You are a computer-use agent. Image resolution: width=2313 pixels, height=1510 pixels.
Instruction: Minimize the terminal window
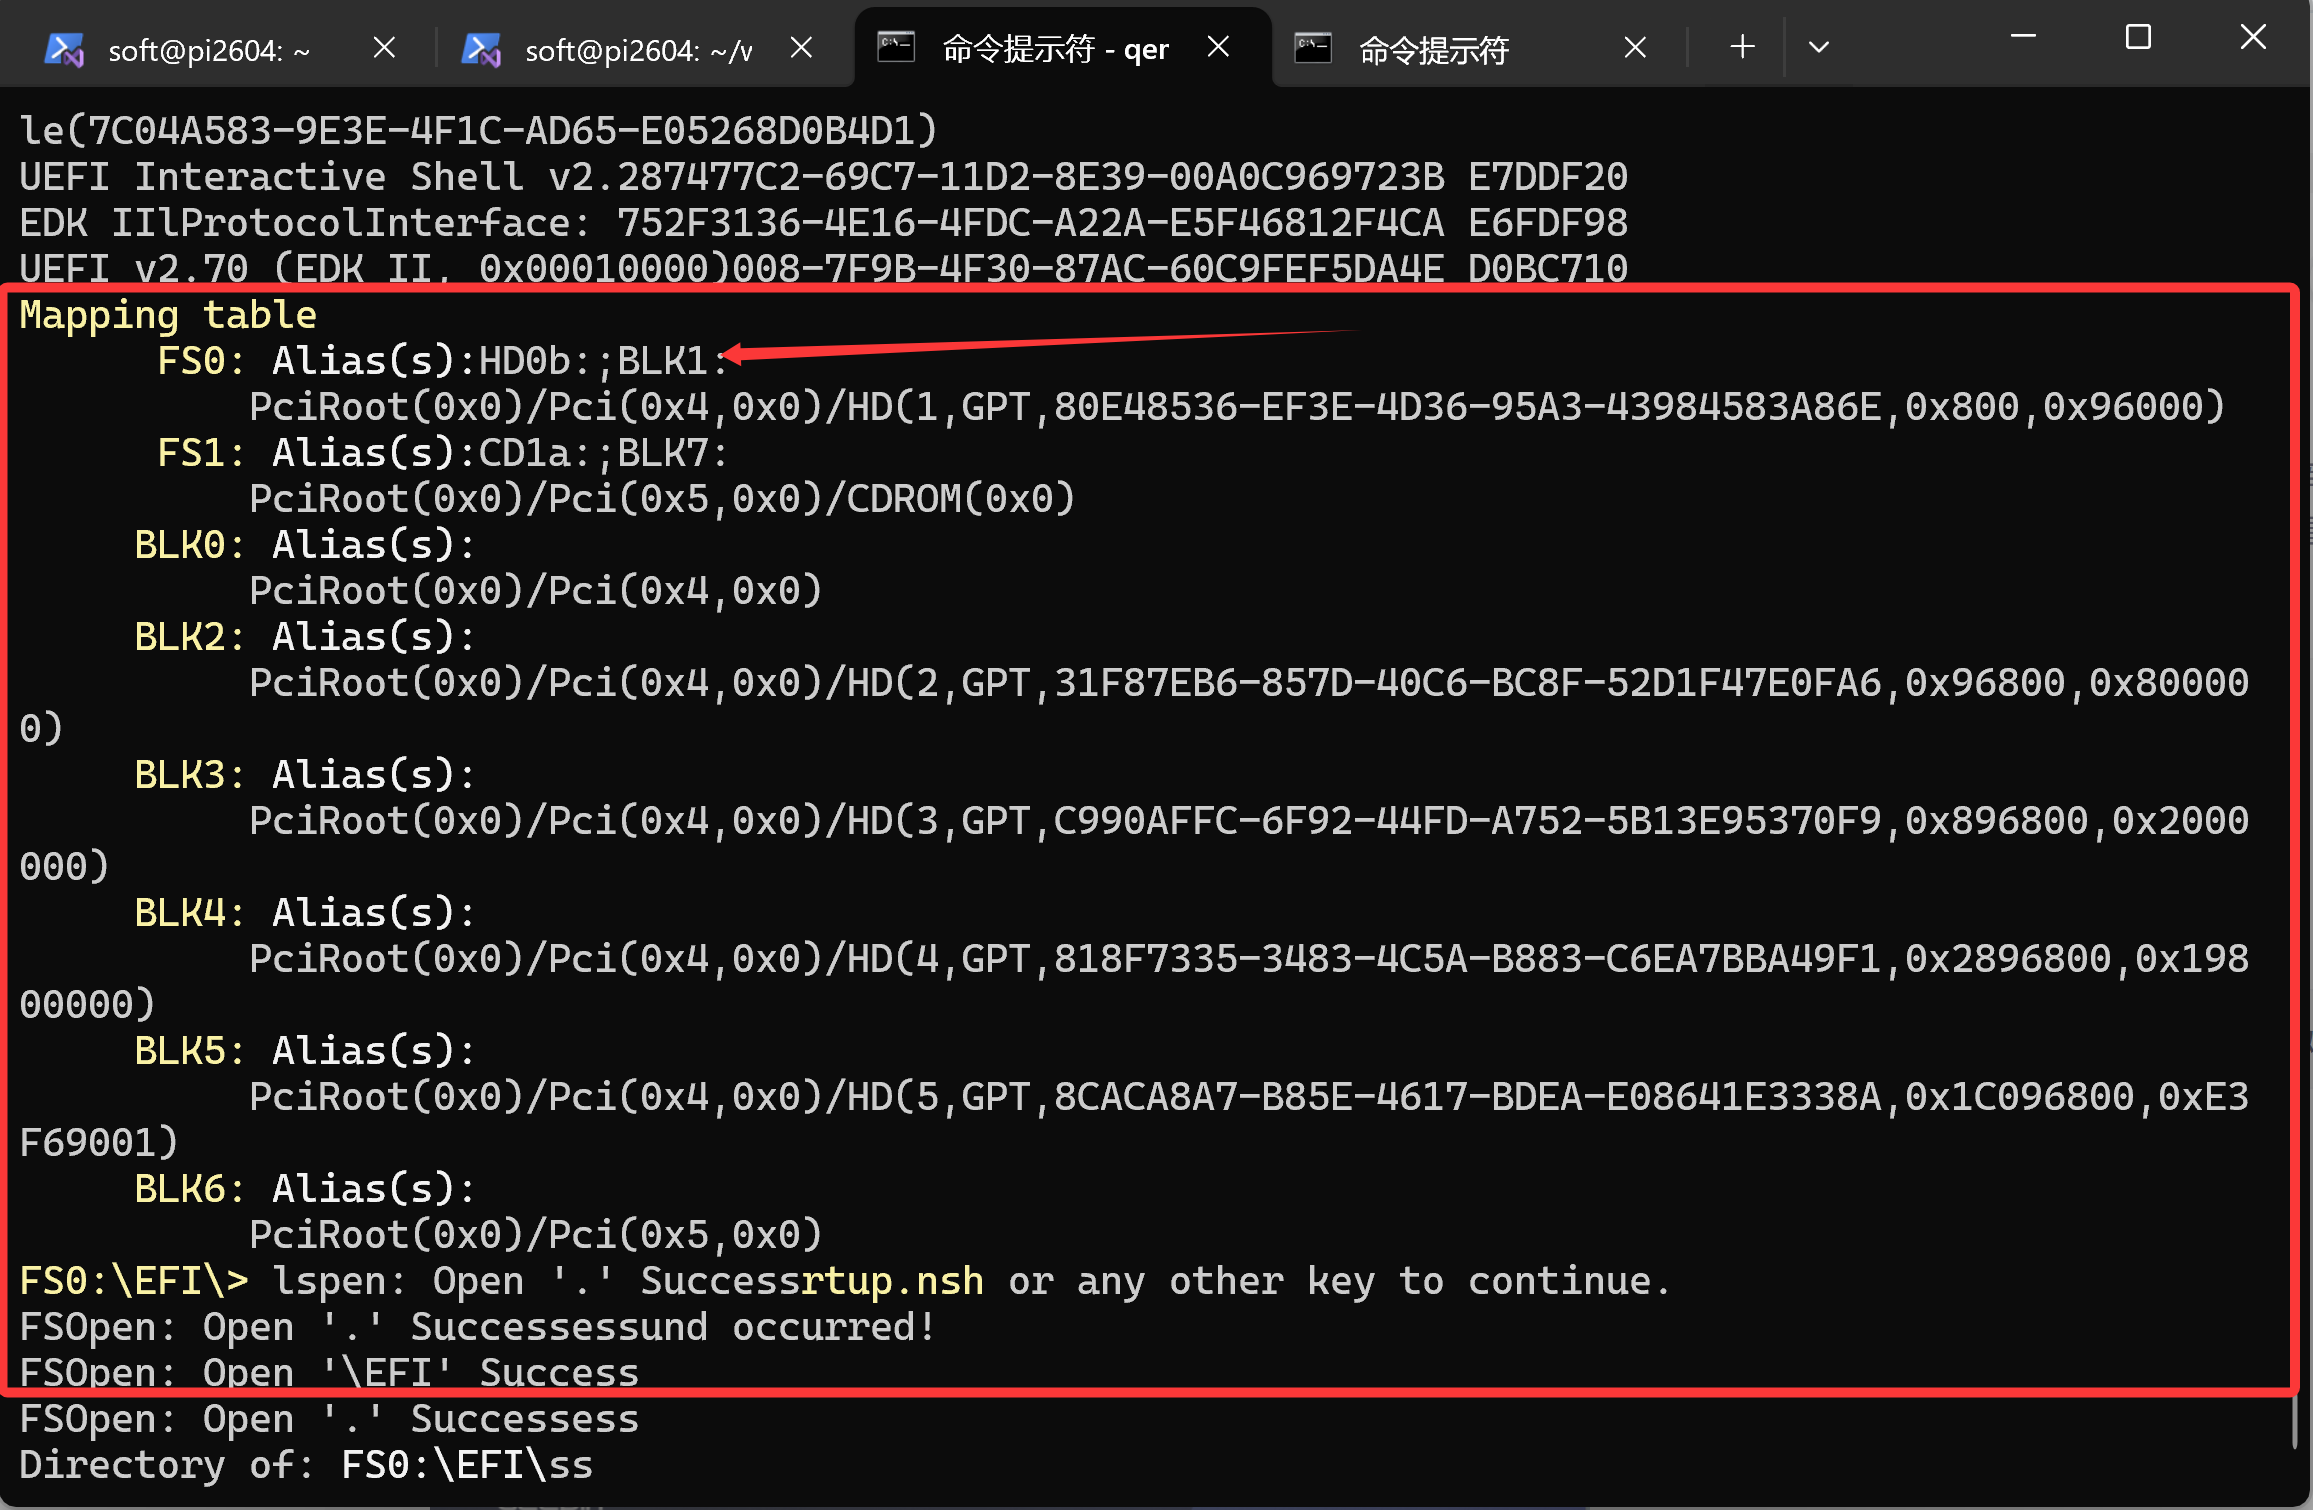(x=2023, y=37)
